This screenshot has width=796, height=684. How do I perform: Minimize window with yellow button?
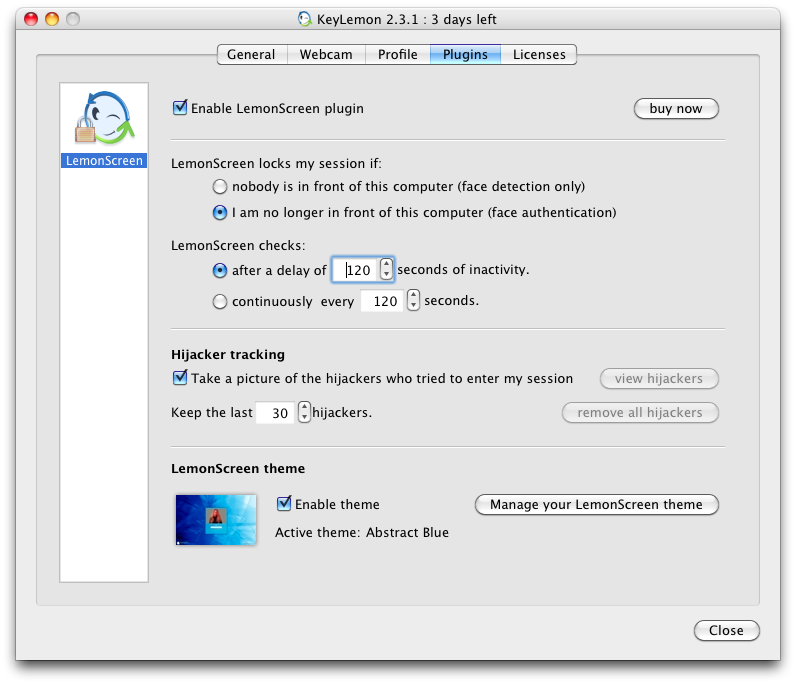tap(52, 19)
